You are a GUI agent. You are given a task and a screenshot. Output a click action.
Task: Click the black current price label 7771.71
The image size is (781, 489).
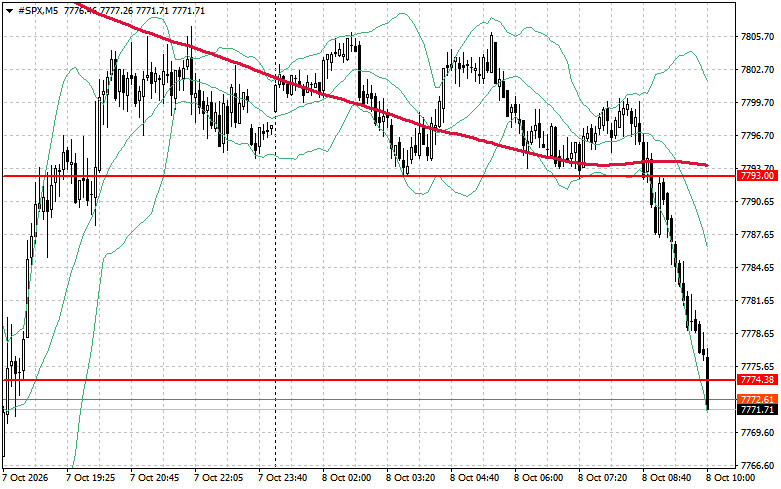click(x=757, y=410)
